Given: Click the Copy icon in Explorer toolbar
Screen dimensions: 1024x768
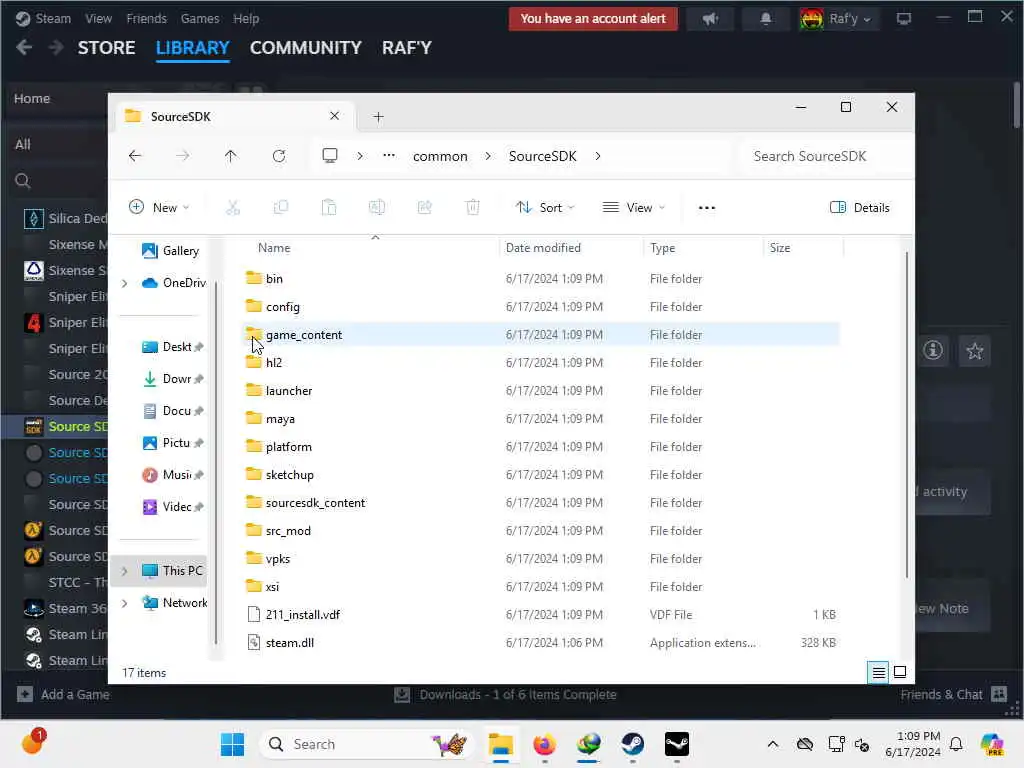Looking at the screenshot, I should click(281, 208).
